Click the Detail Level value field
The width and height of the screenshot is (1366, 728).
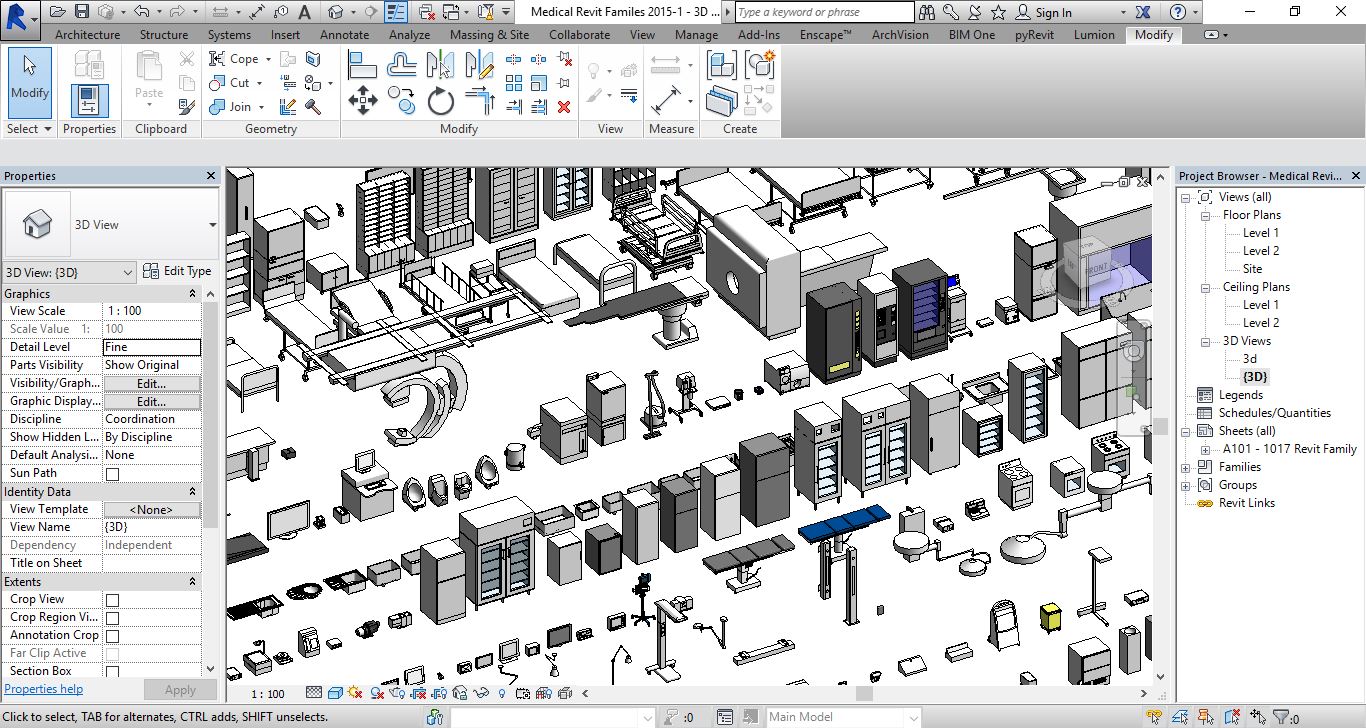coord(151,347)
